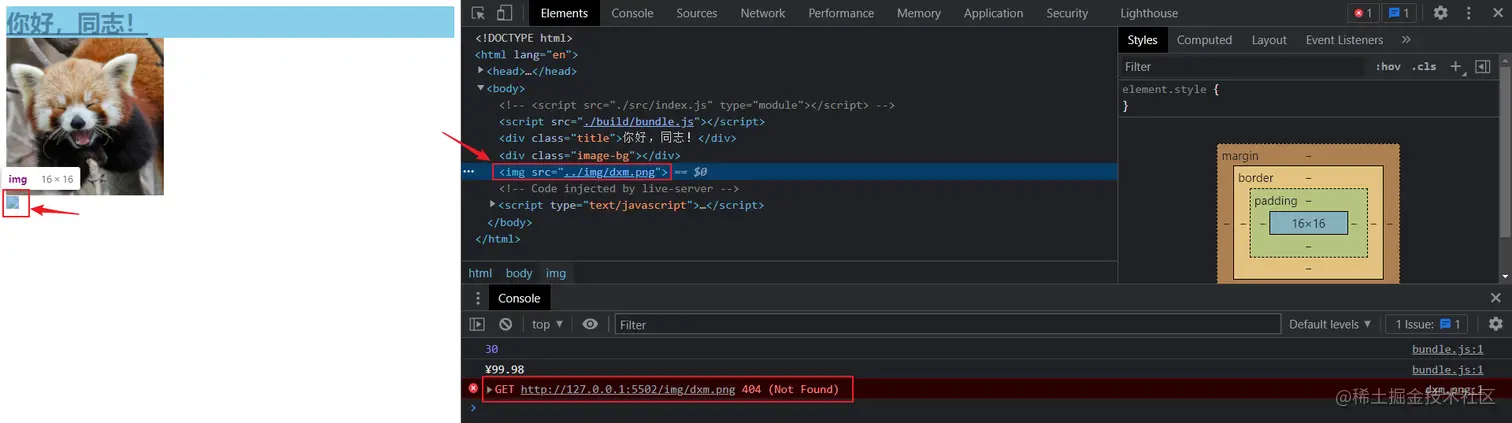Focus the console Filter field

[947, 324]
